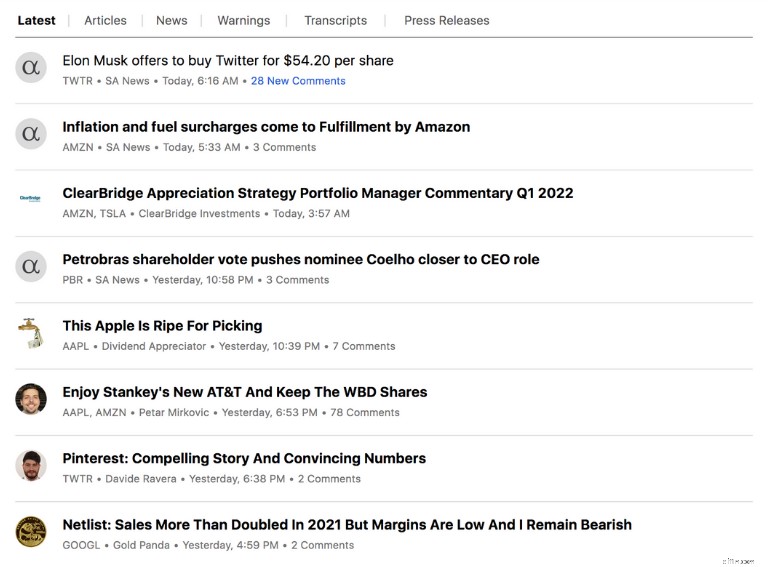Switch to the Articles tab

(105, 21)
